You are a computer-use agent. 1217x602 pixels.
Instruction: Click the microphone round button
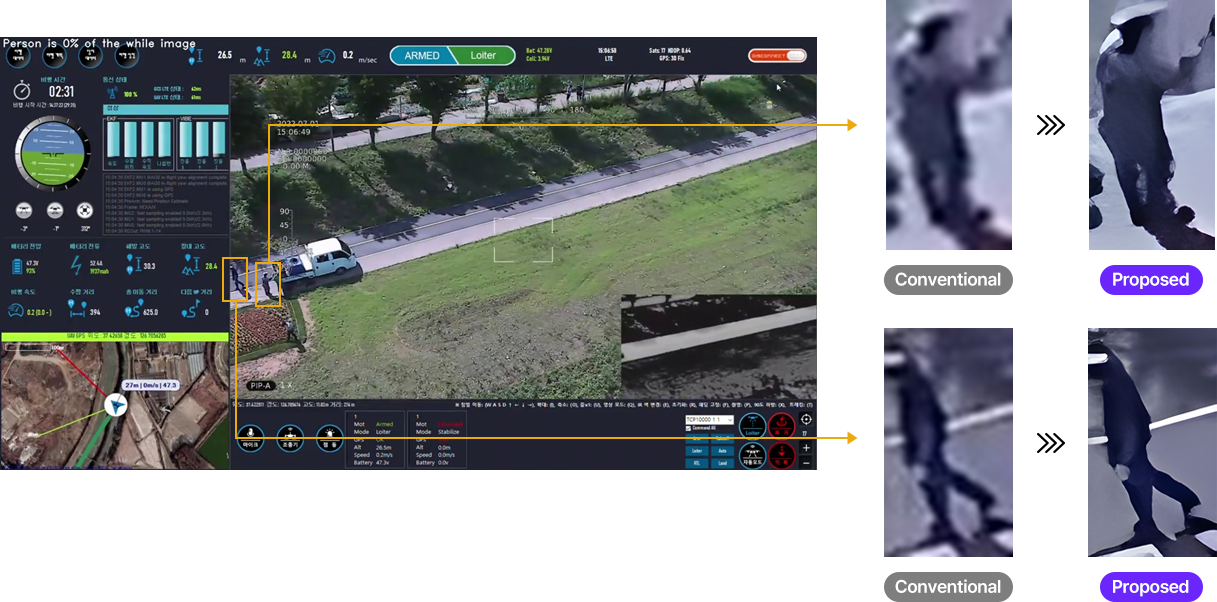click(251, 437)
